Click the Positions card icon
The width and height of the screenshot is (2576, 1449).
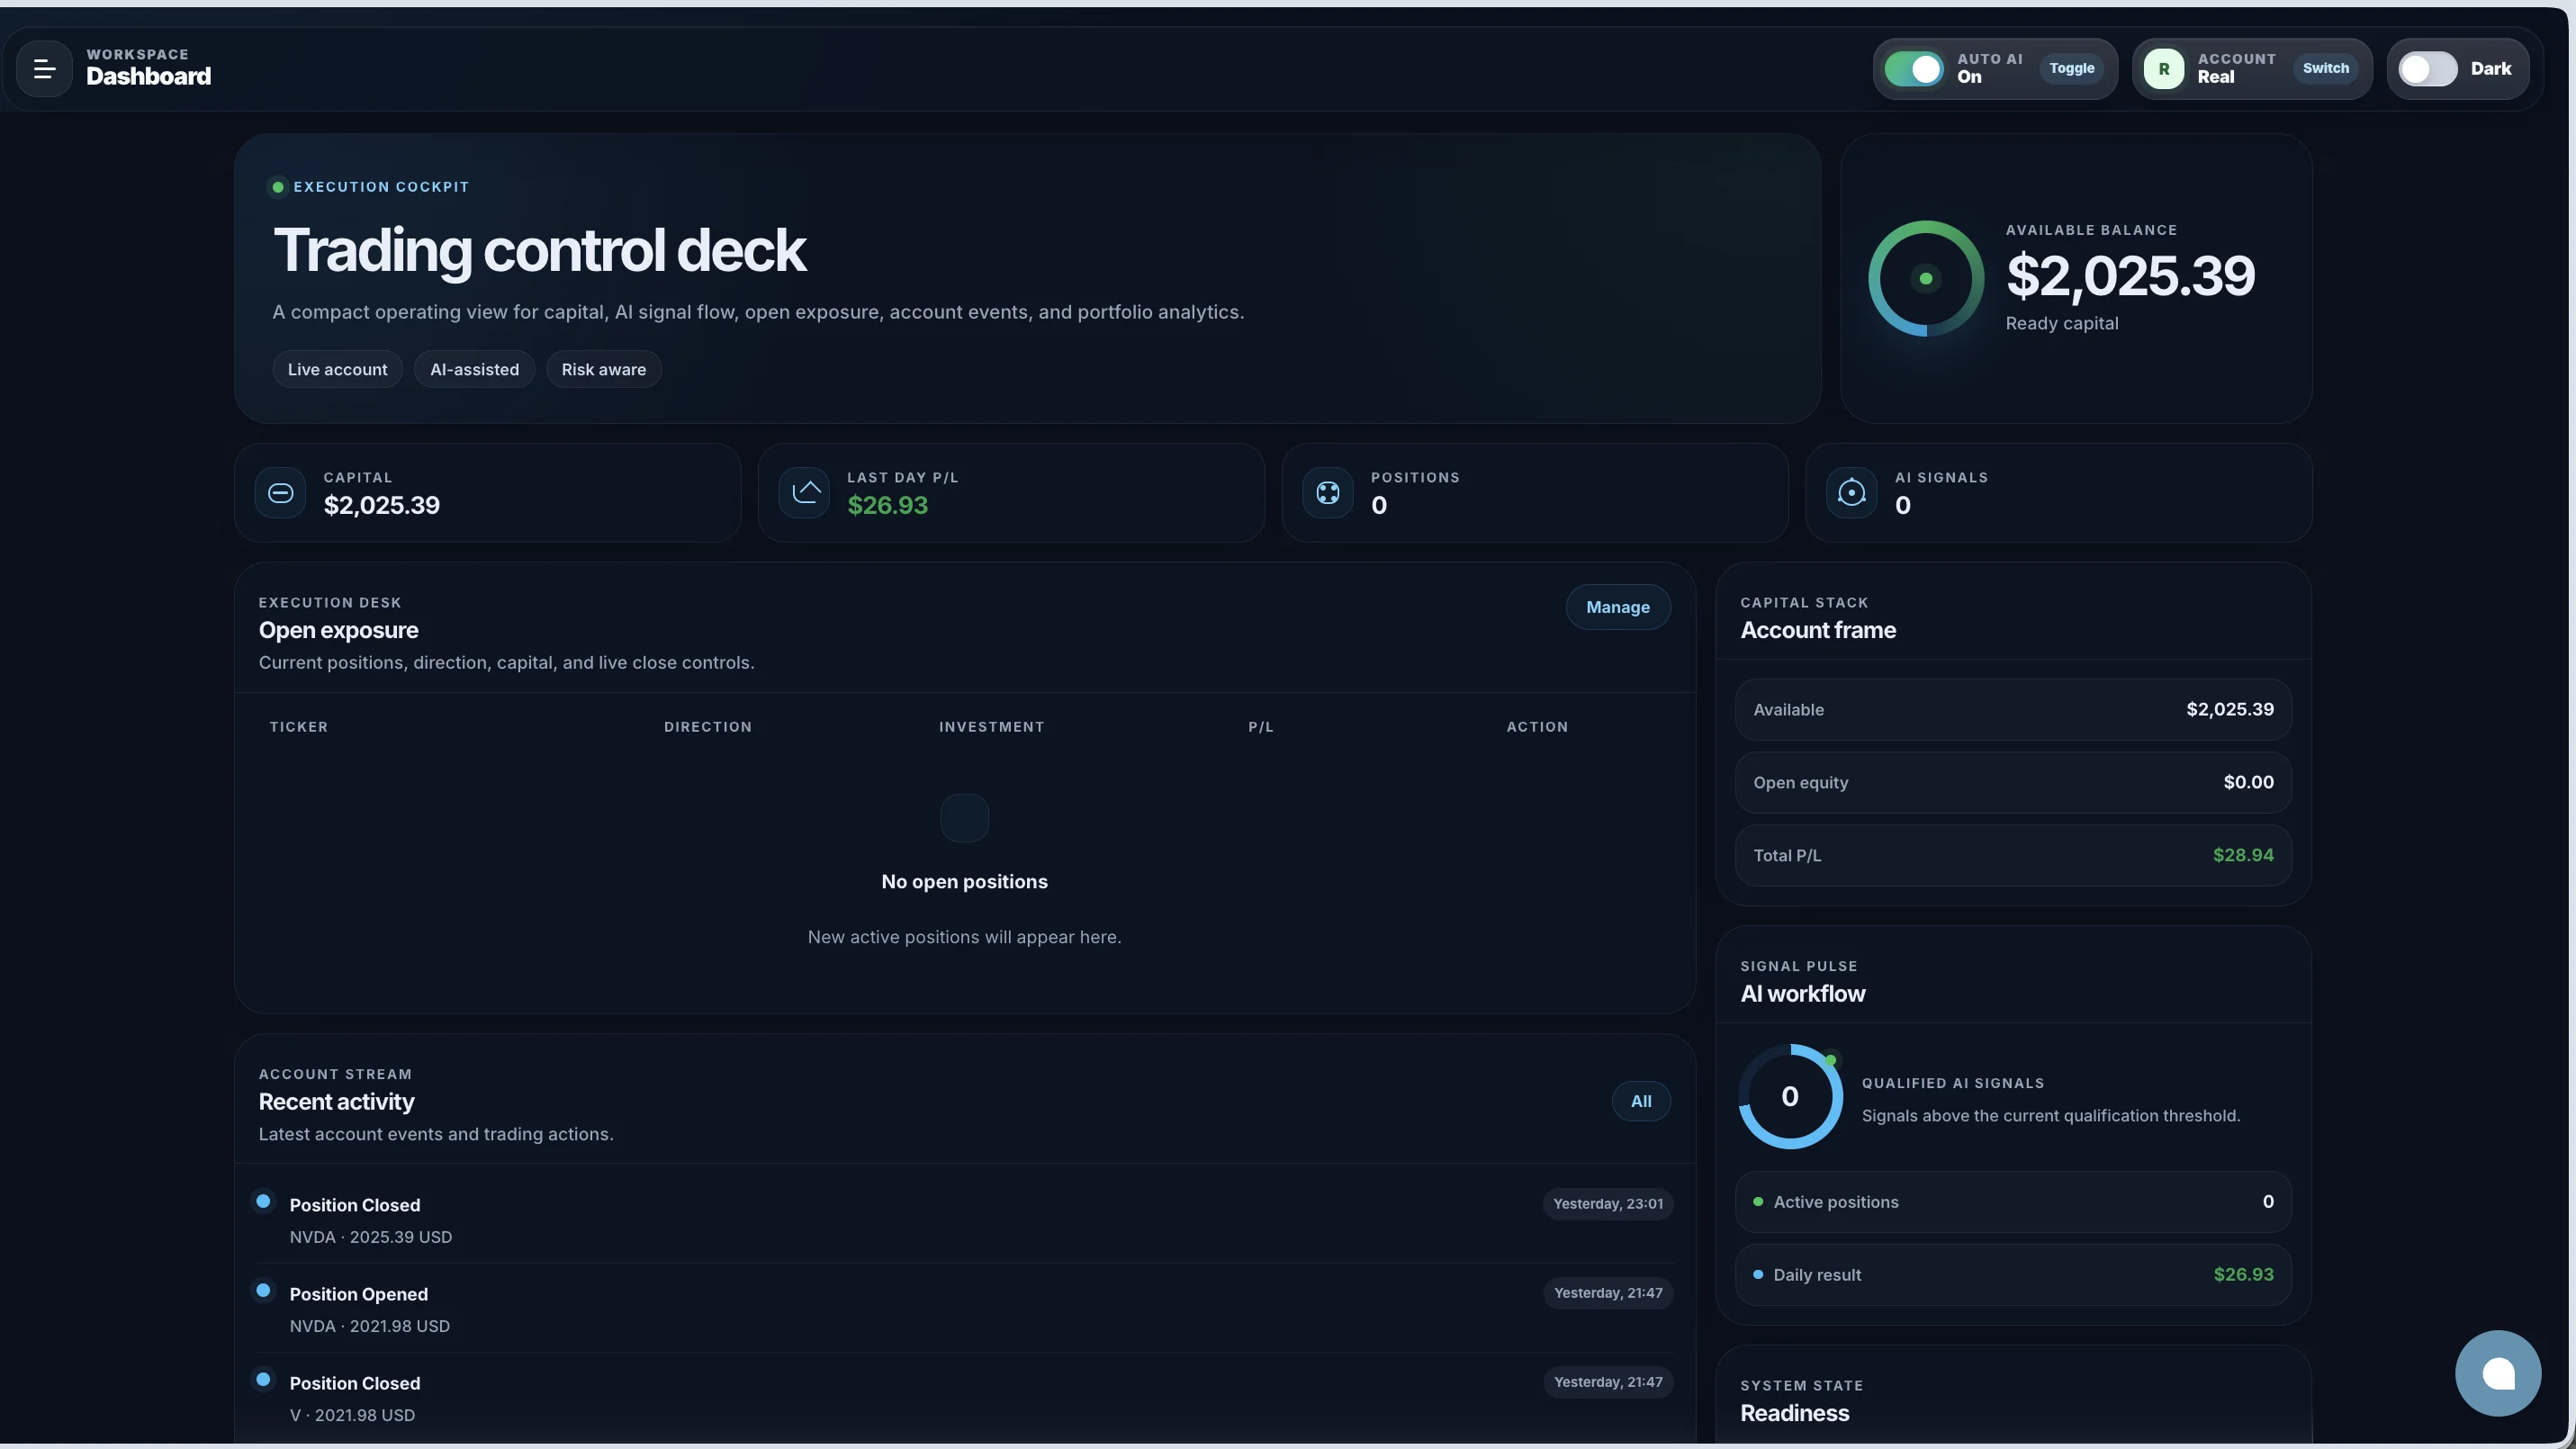coord(1328,492)
